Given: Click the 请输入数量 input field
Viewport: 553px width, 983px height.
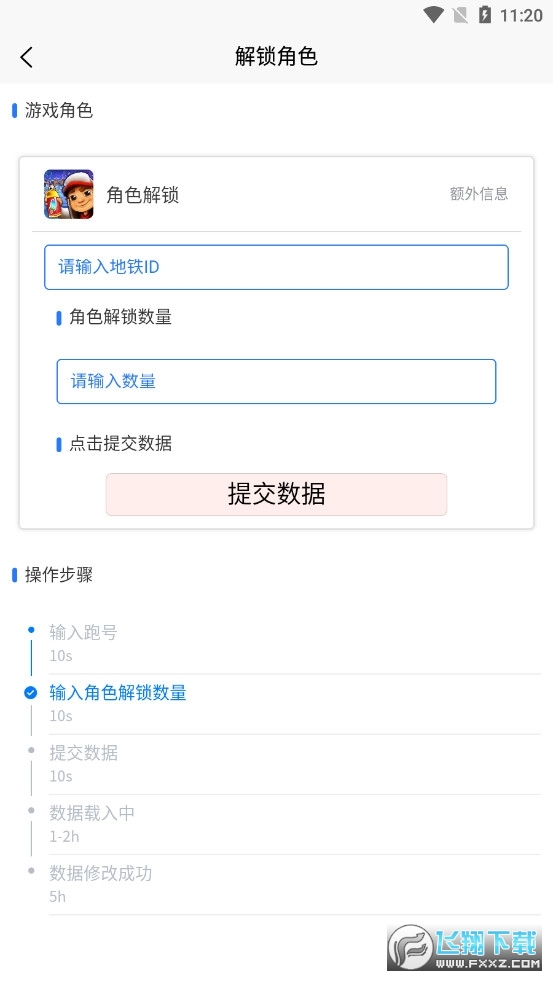Looking at the screenshot, I should click(x=276, y=381).
